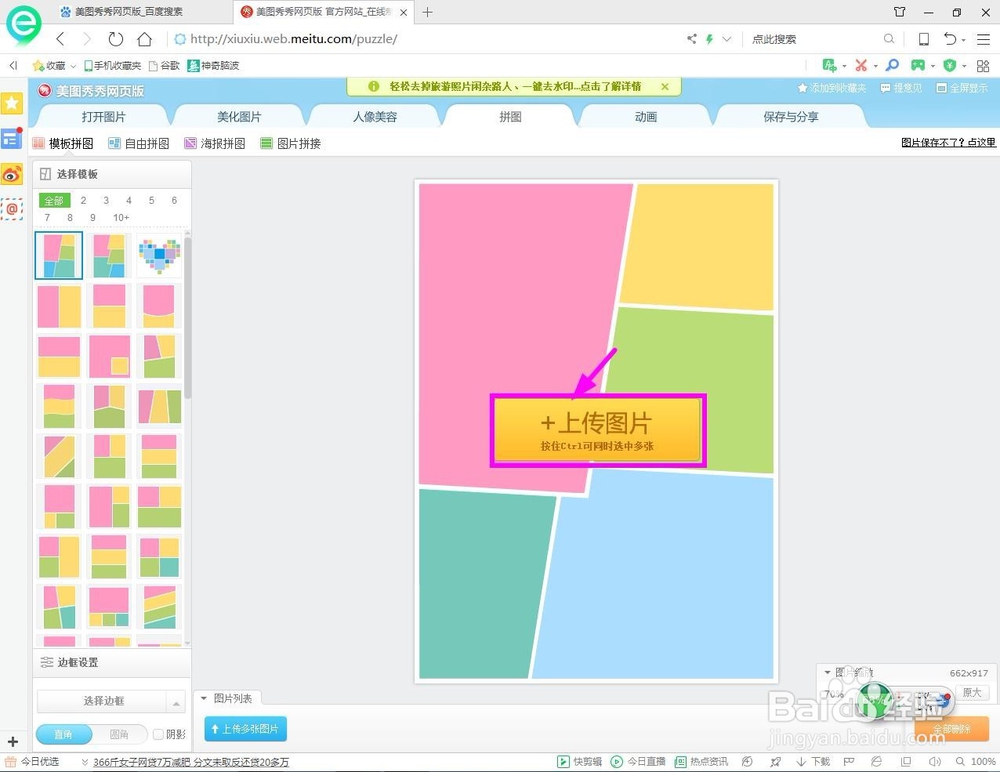The height and width of the screenshot is (772, 1000).
Task: Filter templates by 9 photos
Action: tap(92, 218)
